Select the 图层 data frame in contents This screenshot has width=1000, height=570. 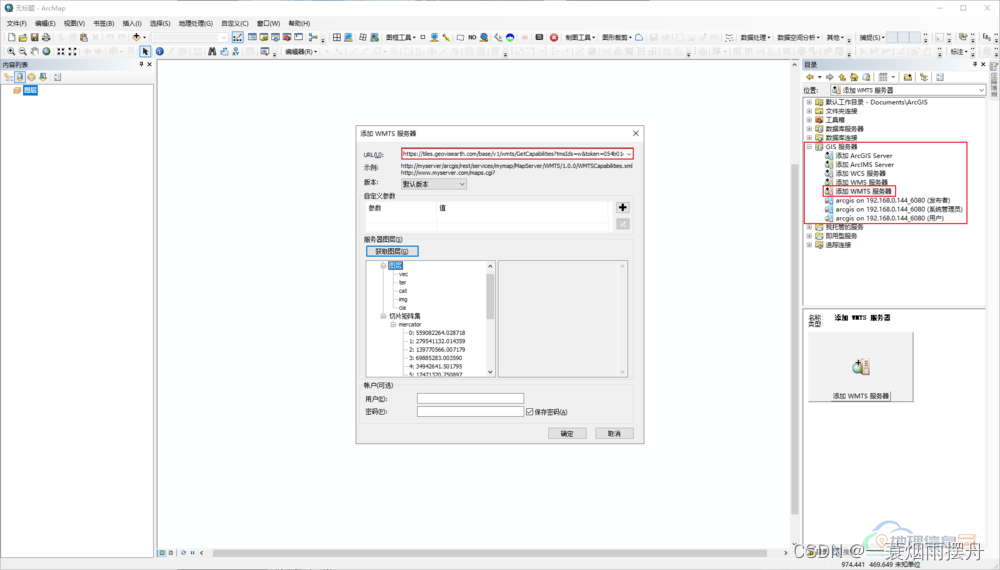click(x=30, y=91)
